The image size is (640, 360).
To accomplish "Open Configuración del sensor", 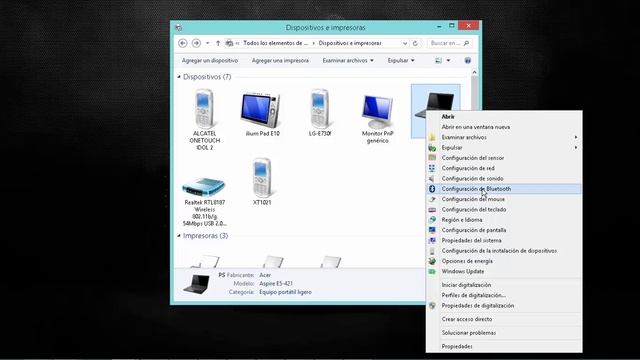I will [x=473, y=158].
